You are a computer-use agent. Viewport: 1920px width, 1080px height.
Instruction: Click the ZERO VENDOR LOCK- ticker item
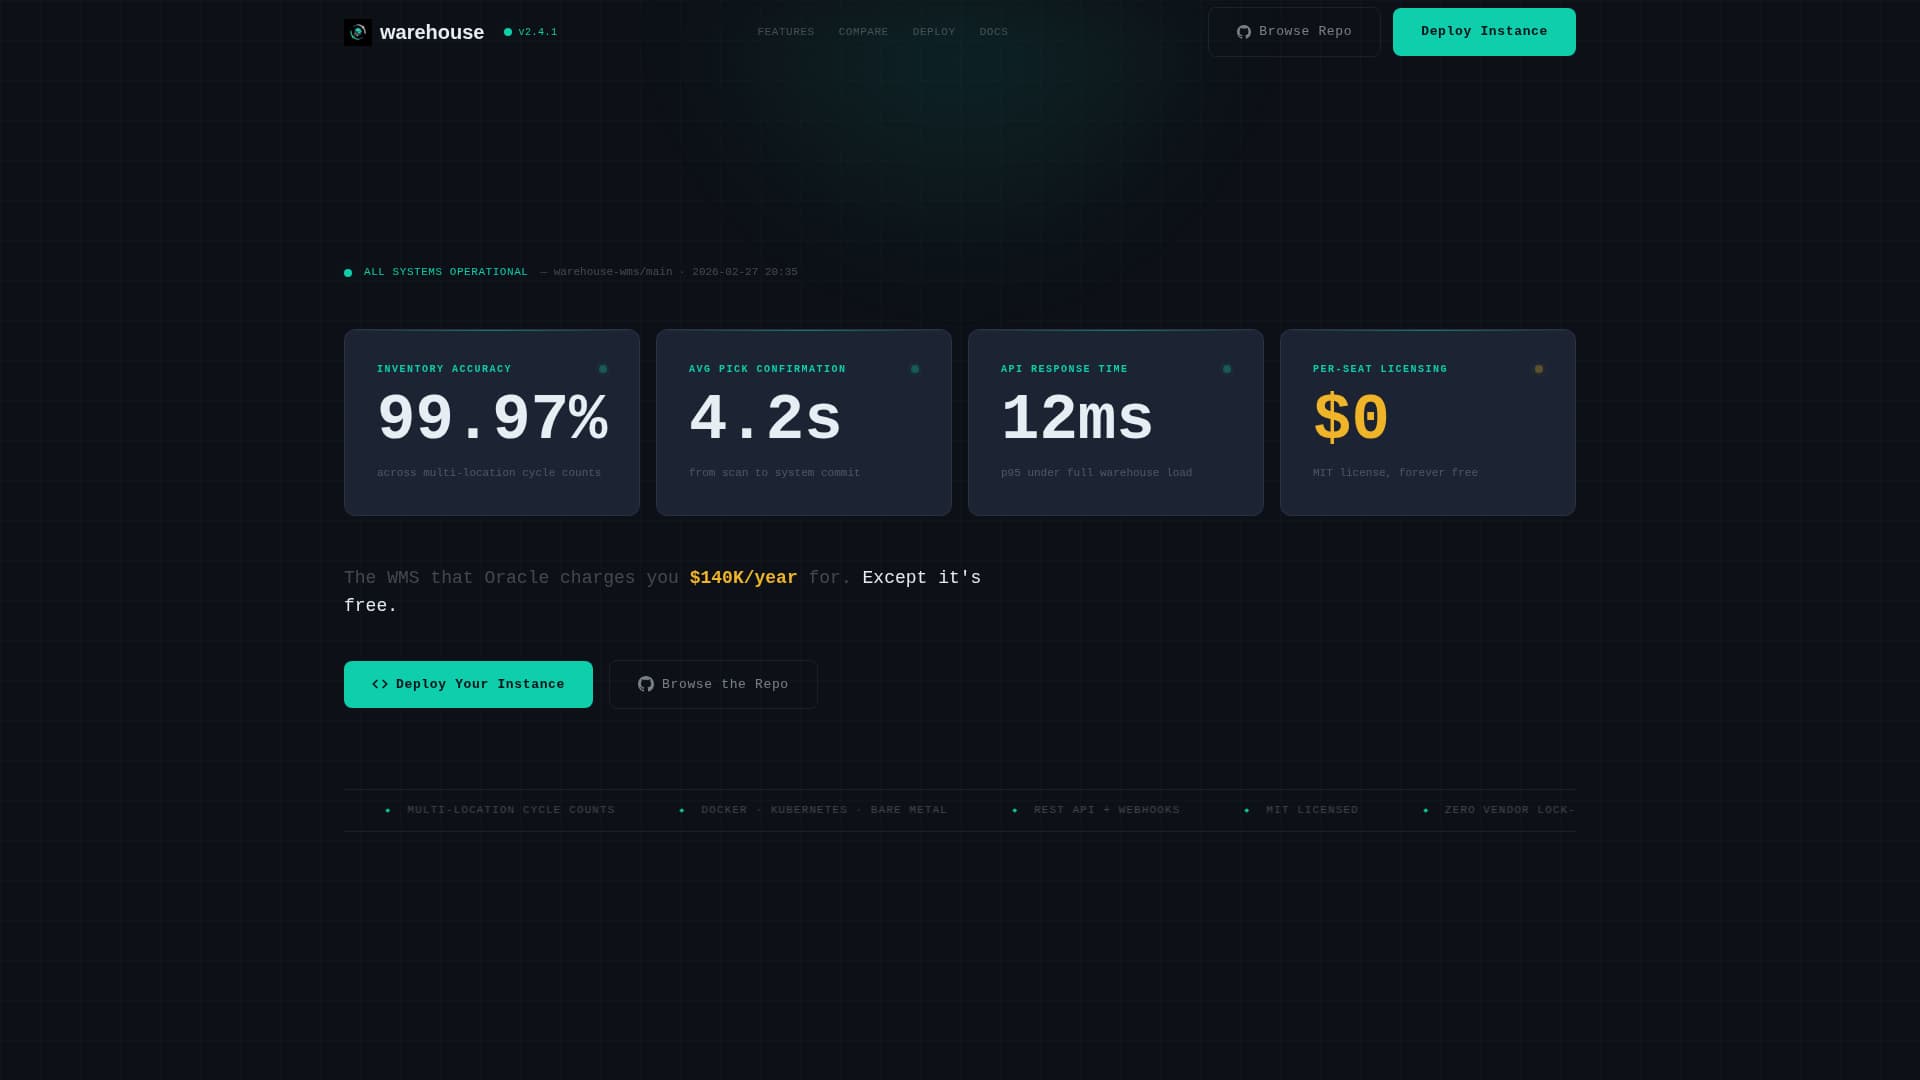[1510, 810]
